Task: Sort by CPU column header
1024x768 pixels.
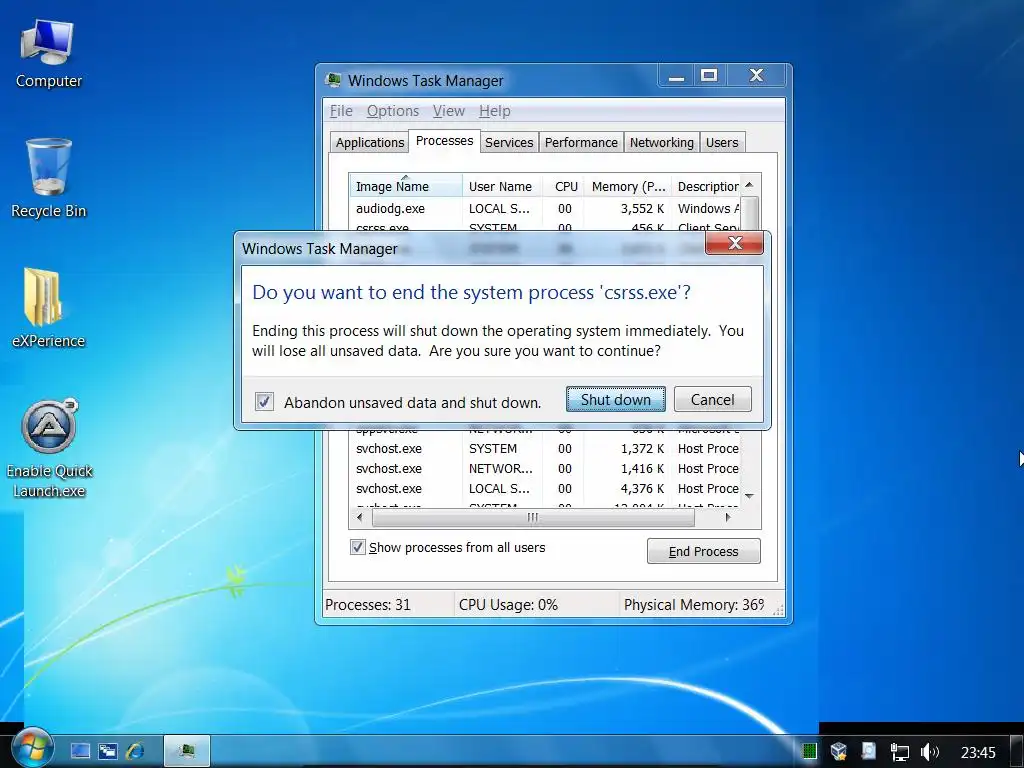Action: pos(563,186)
